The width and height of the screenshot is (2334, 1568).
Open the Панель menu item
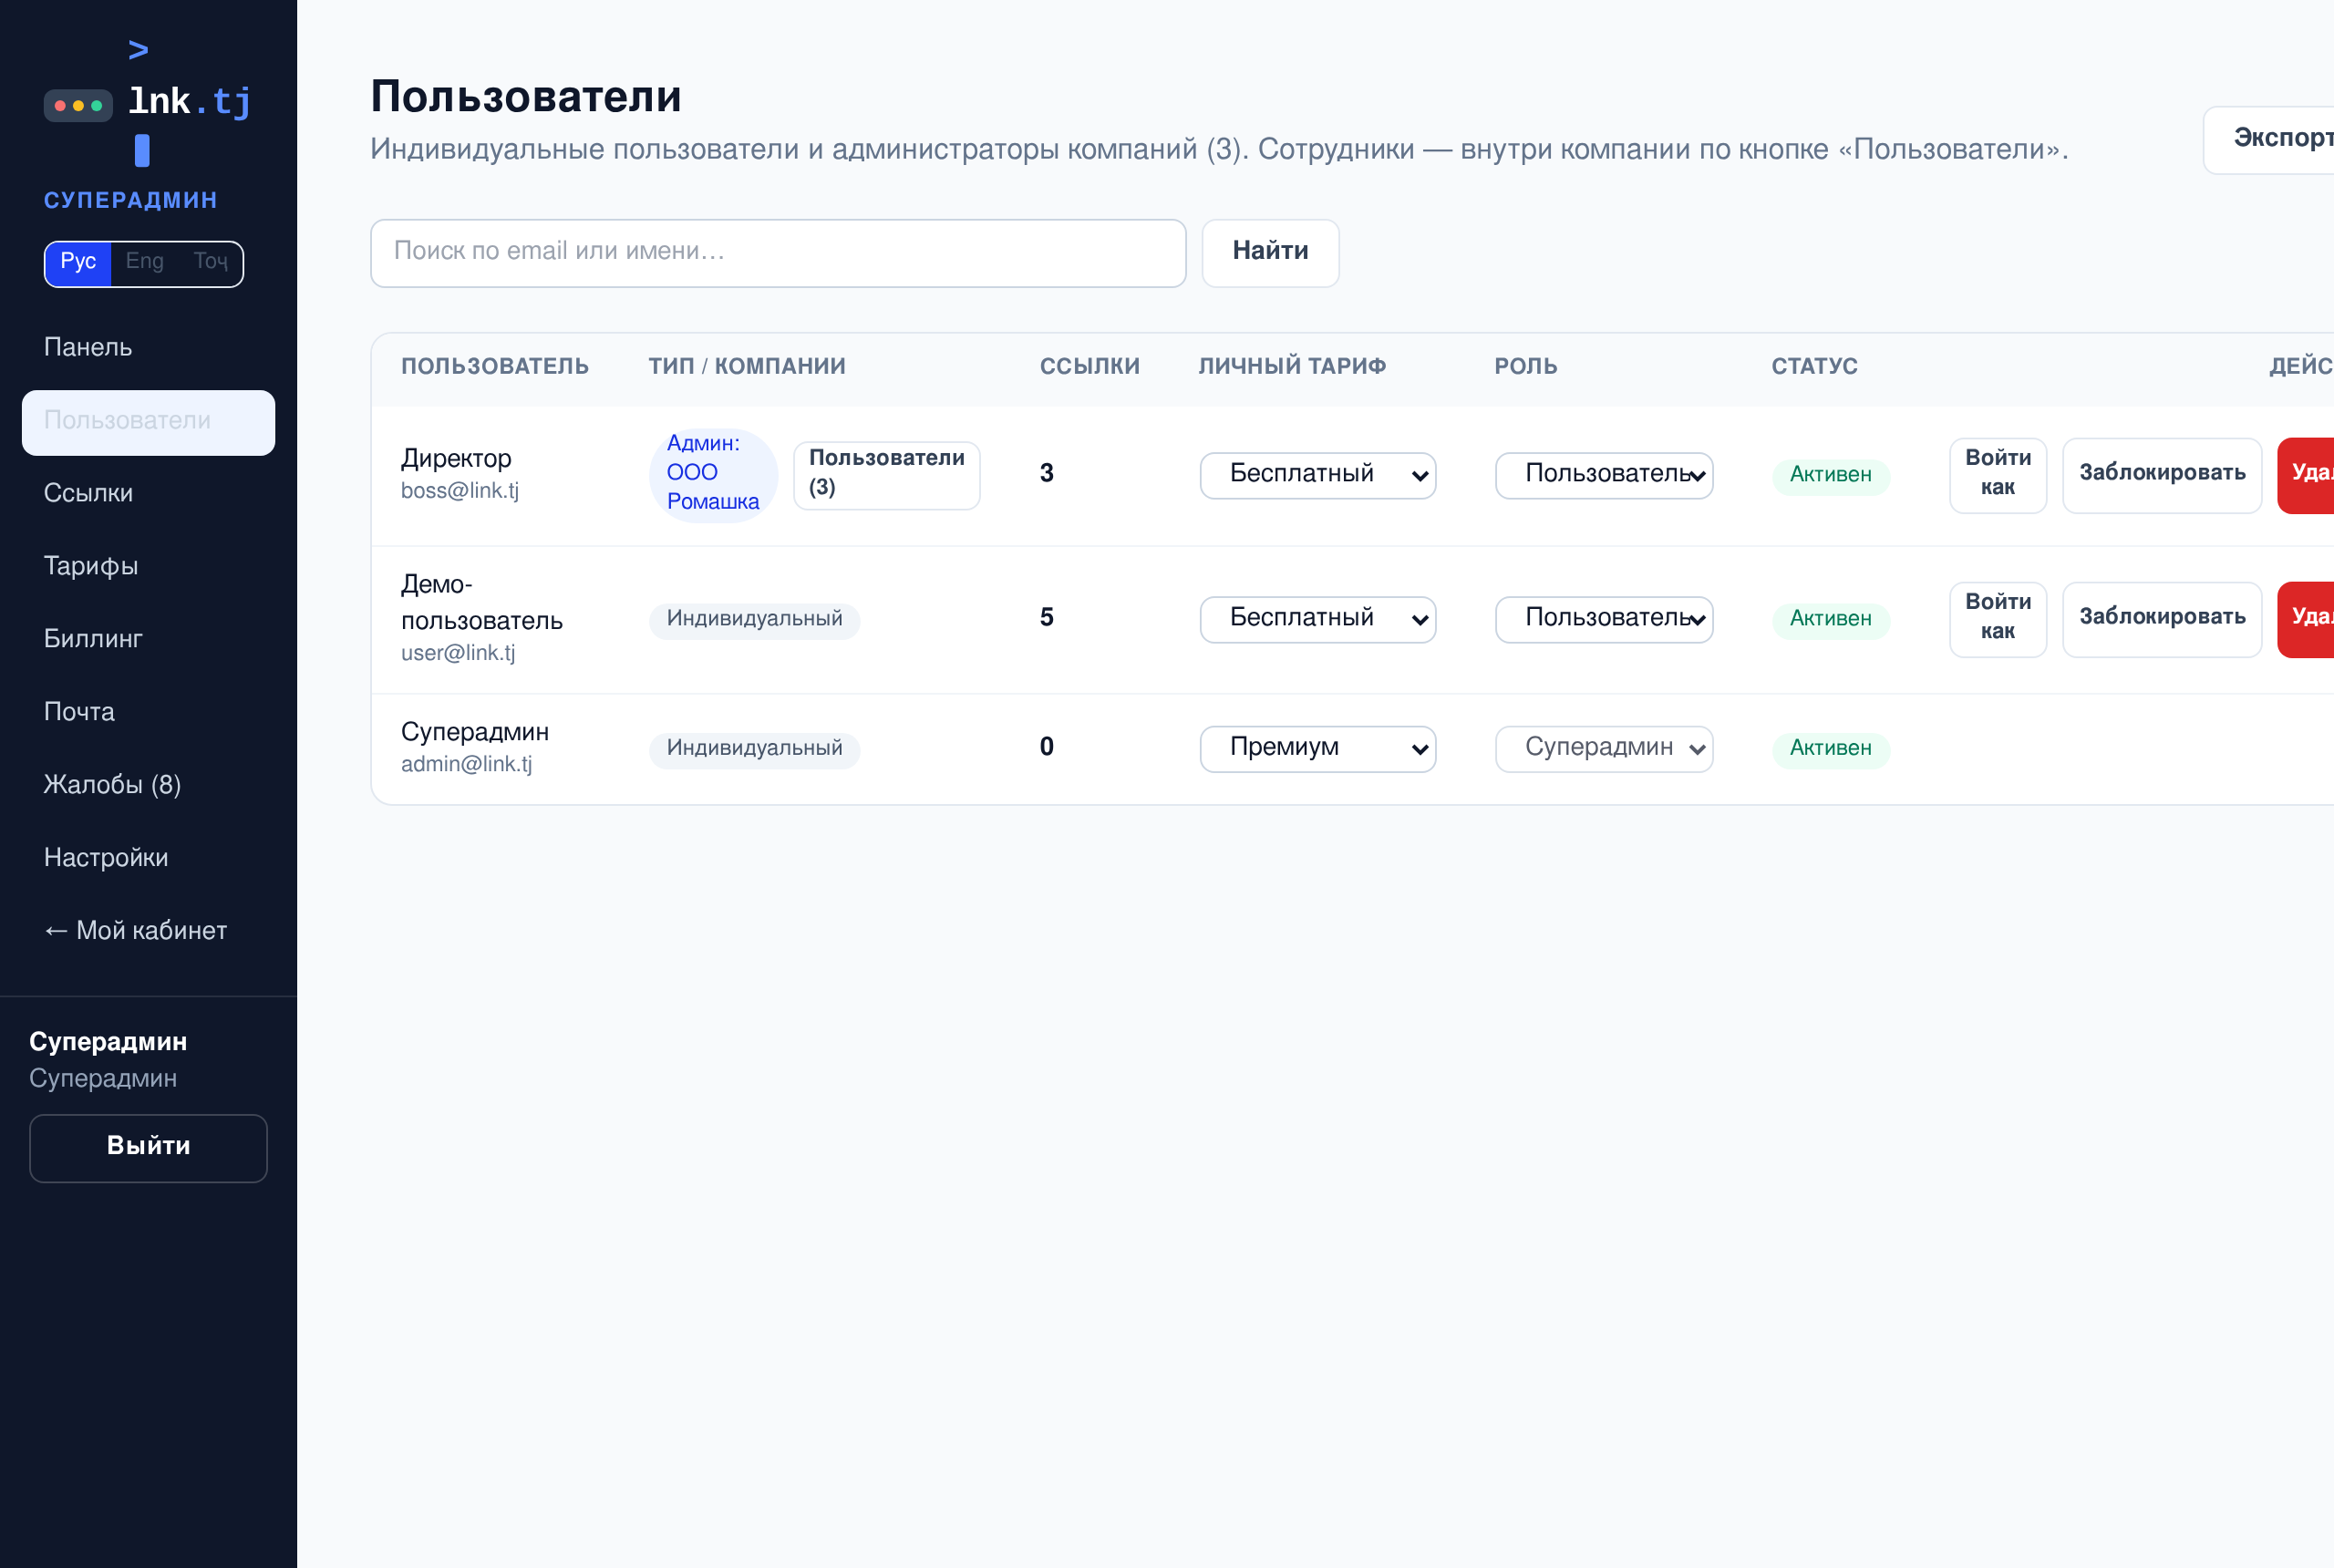coord(148,347)
